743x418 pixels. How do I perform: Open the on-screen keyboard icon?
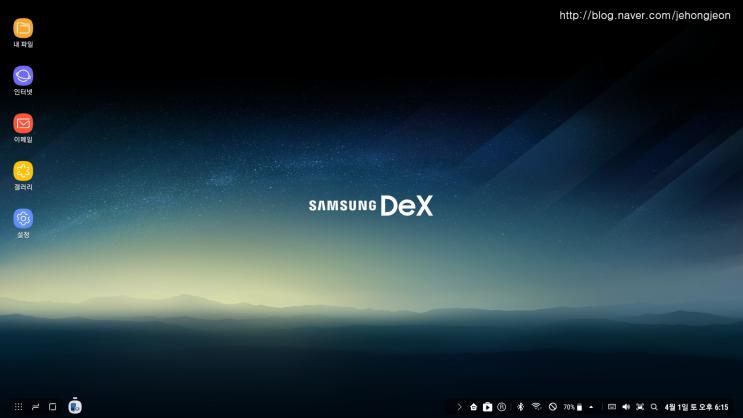point(612,407)
